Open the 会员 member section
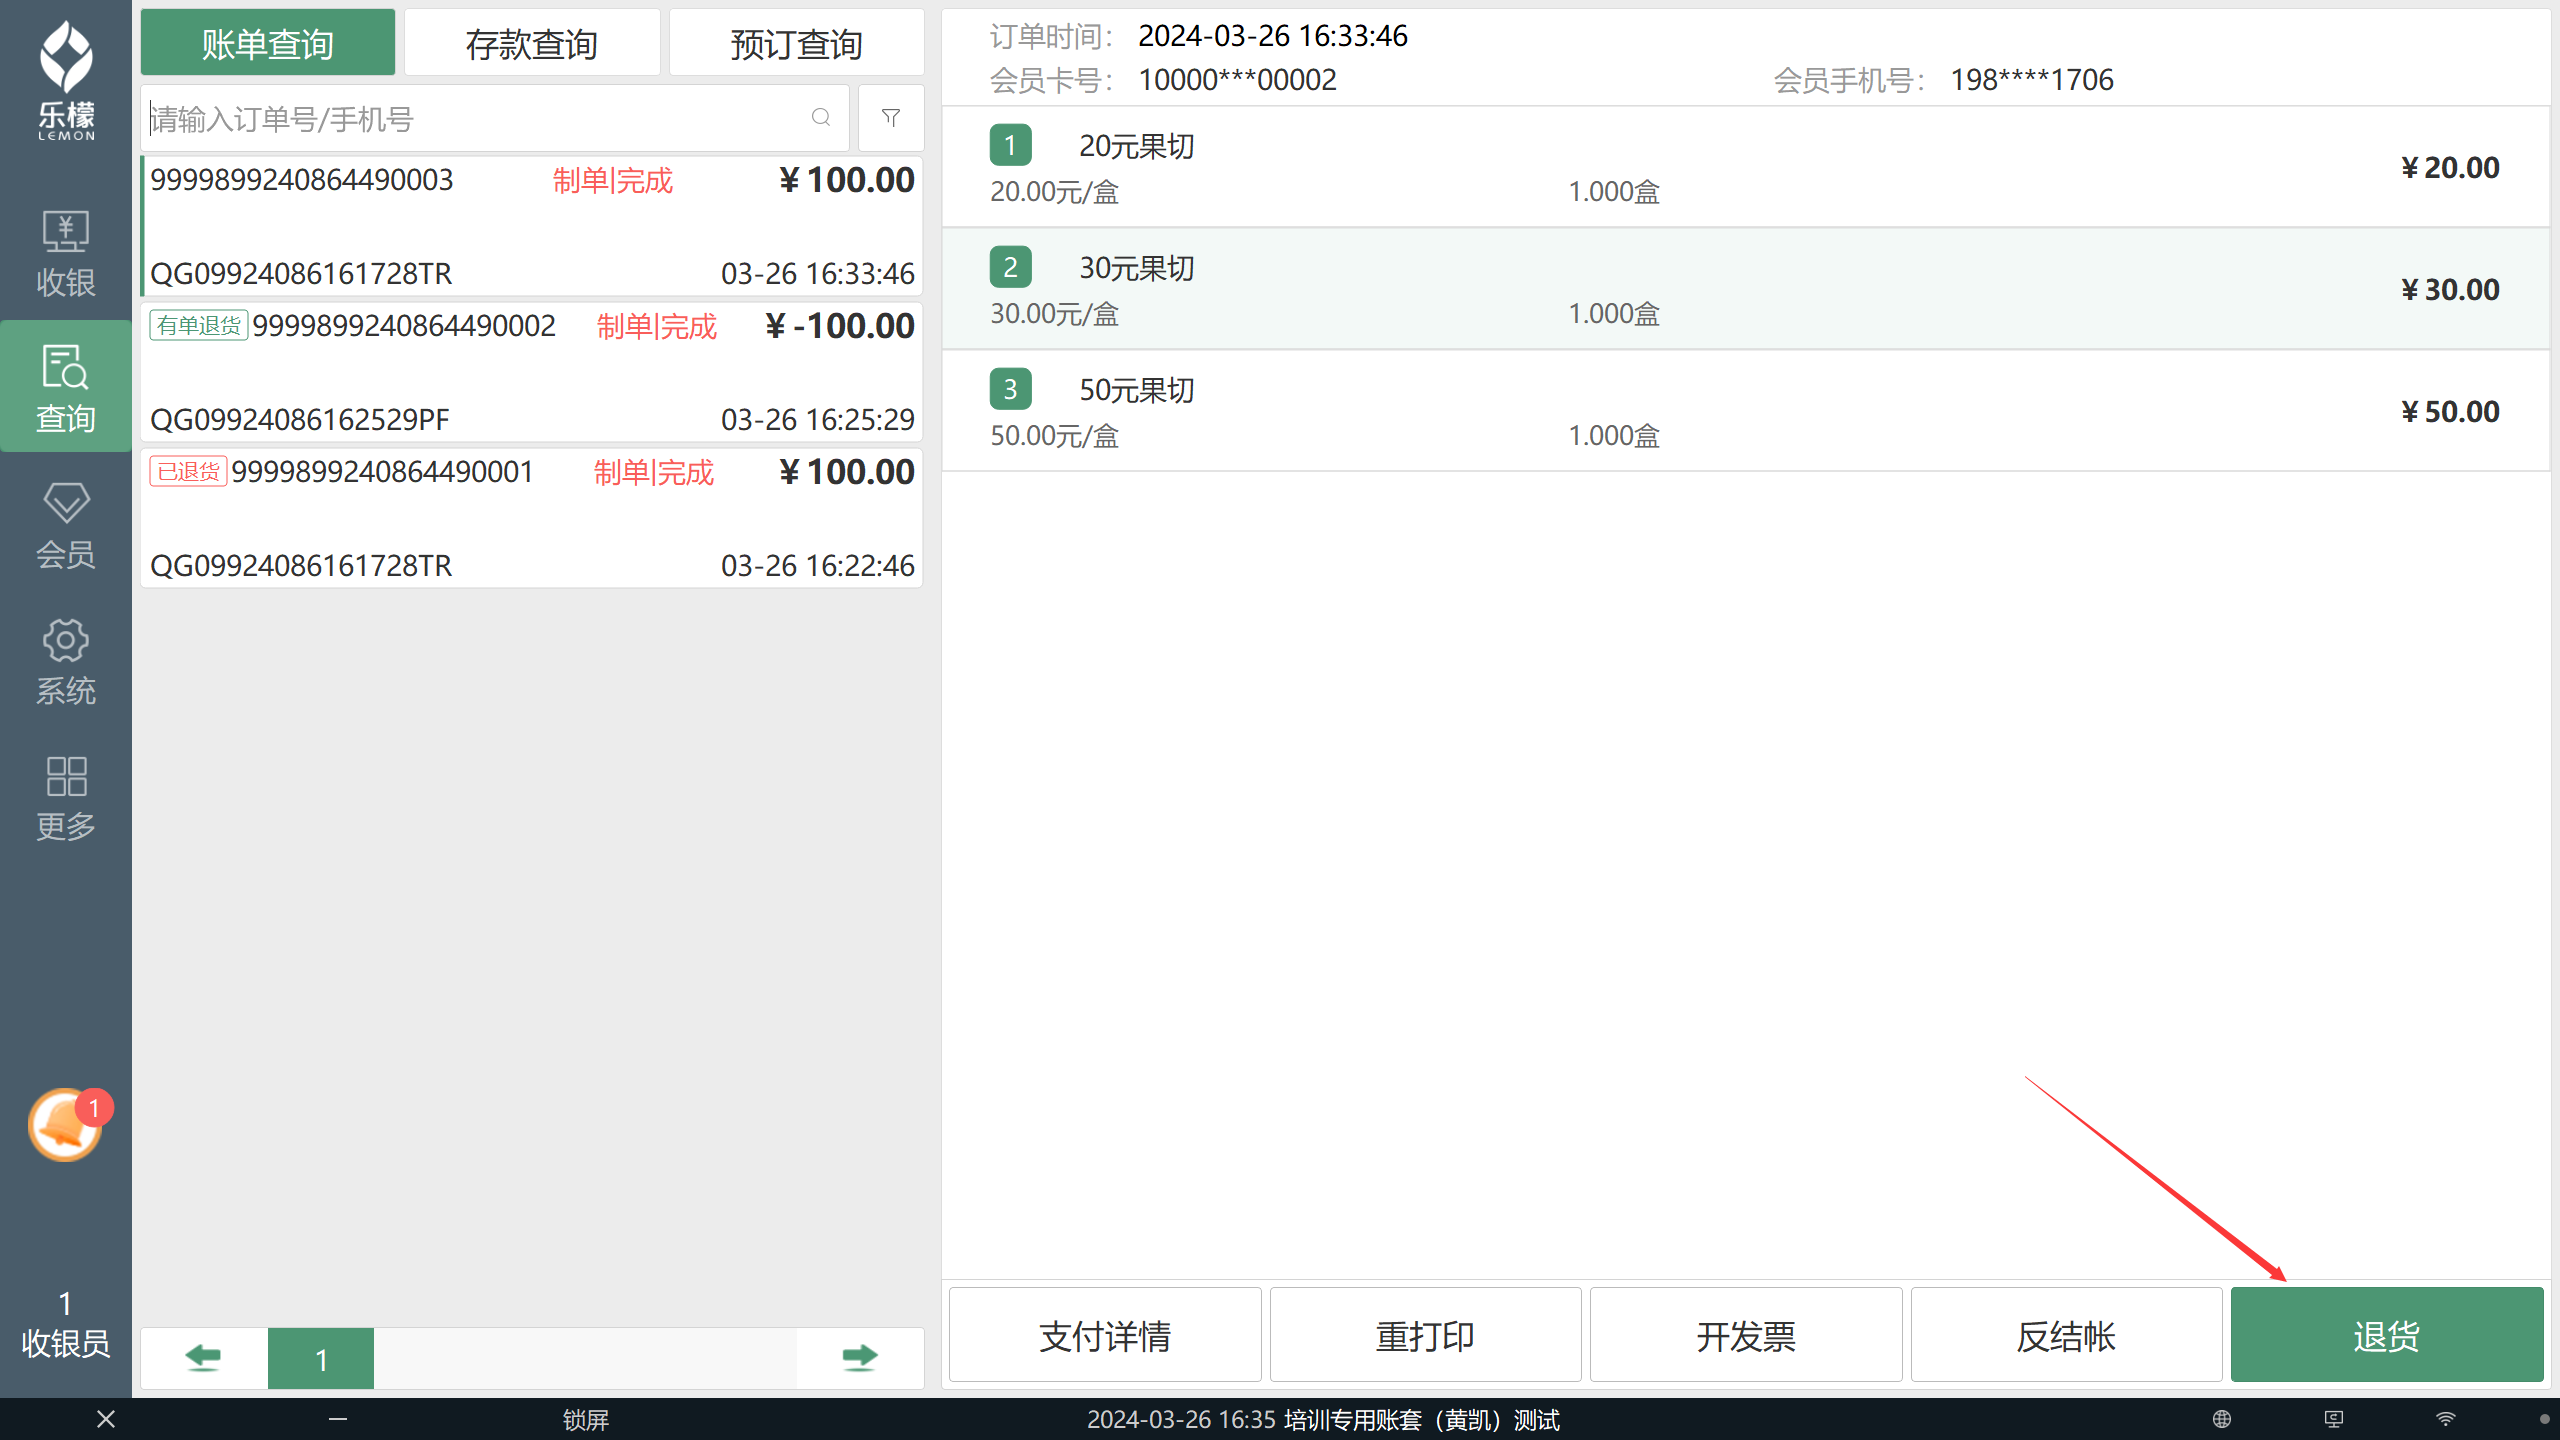 pos(66,526)
